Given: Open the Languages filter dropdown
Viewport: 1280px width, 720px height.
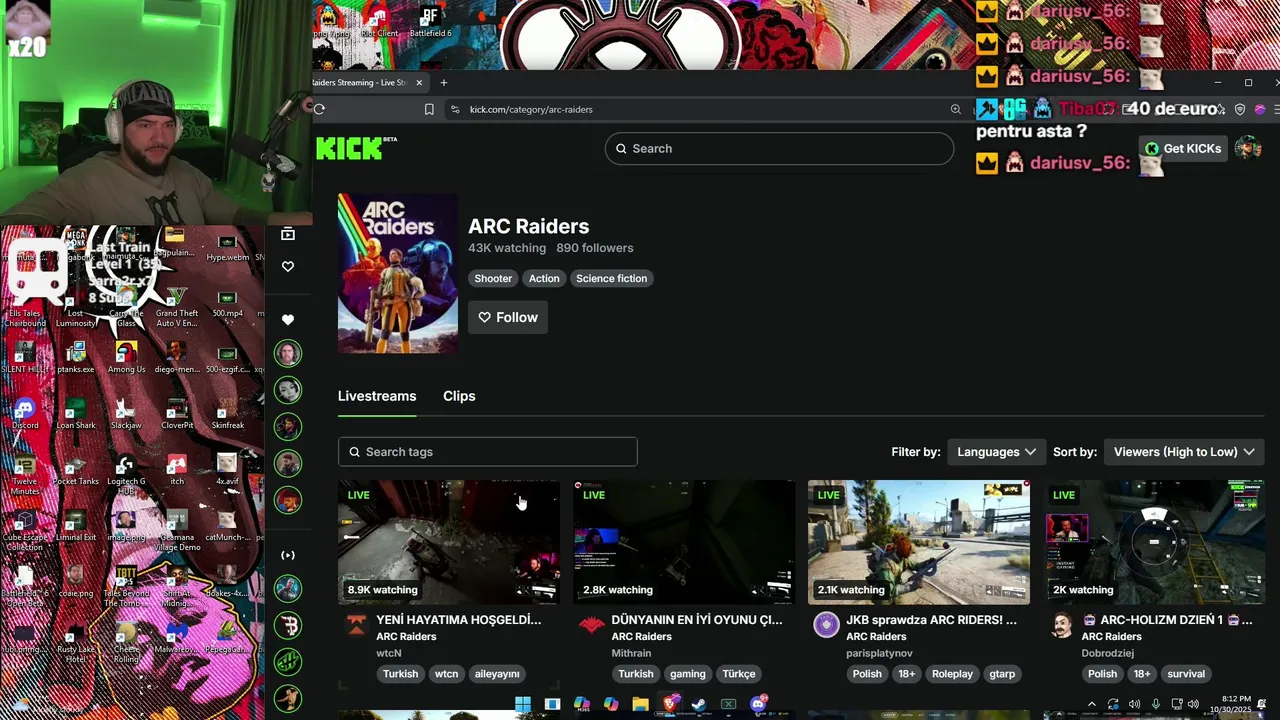Looking at the screenshot, I should [x=996, y=452].
